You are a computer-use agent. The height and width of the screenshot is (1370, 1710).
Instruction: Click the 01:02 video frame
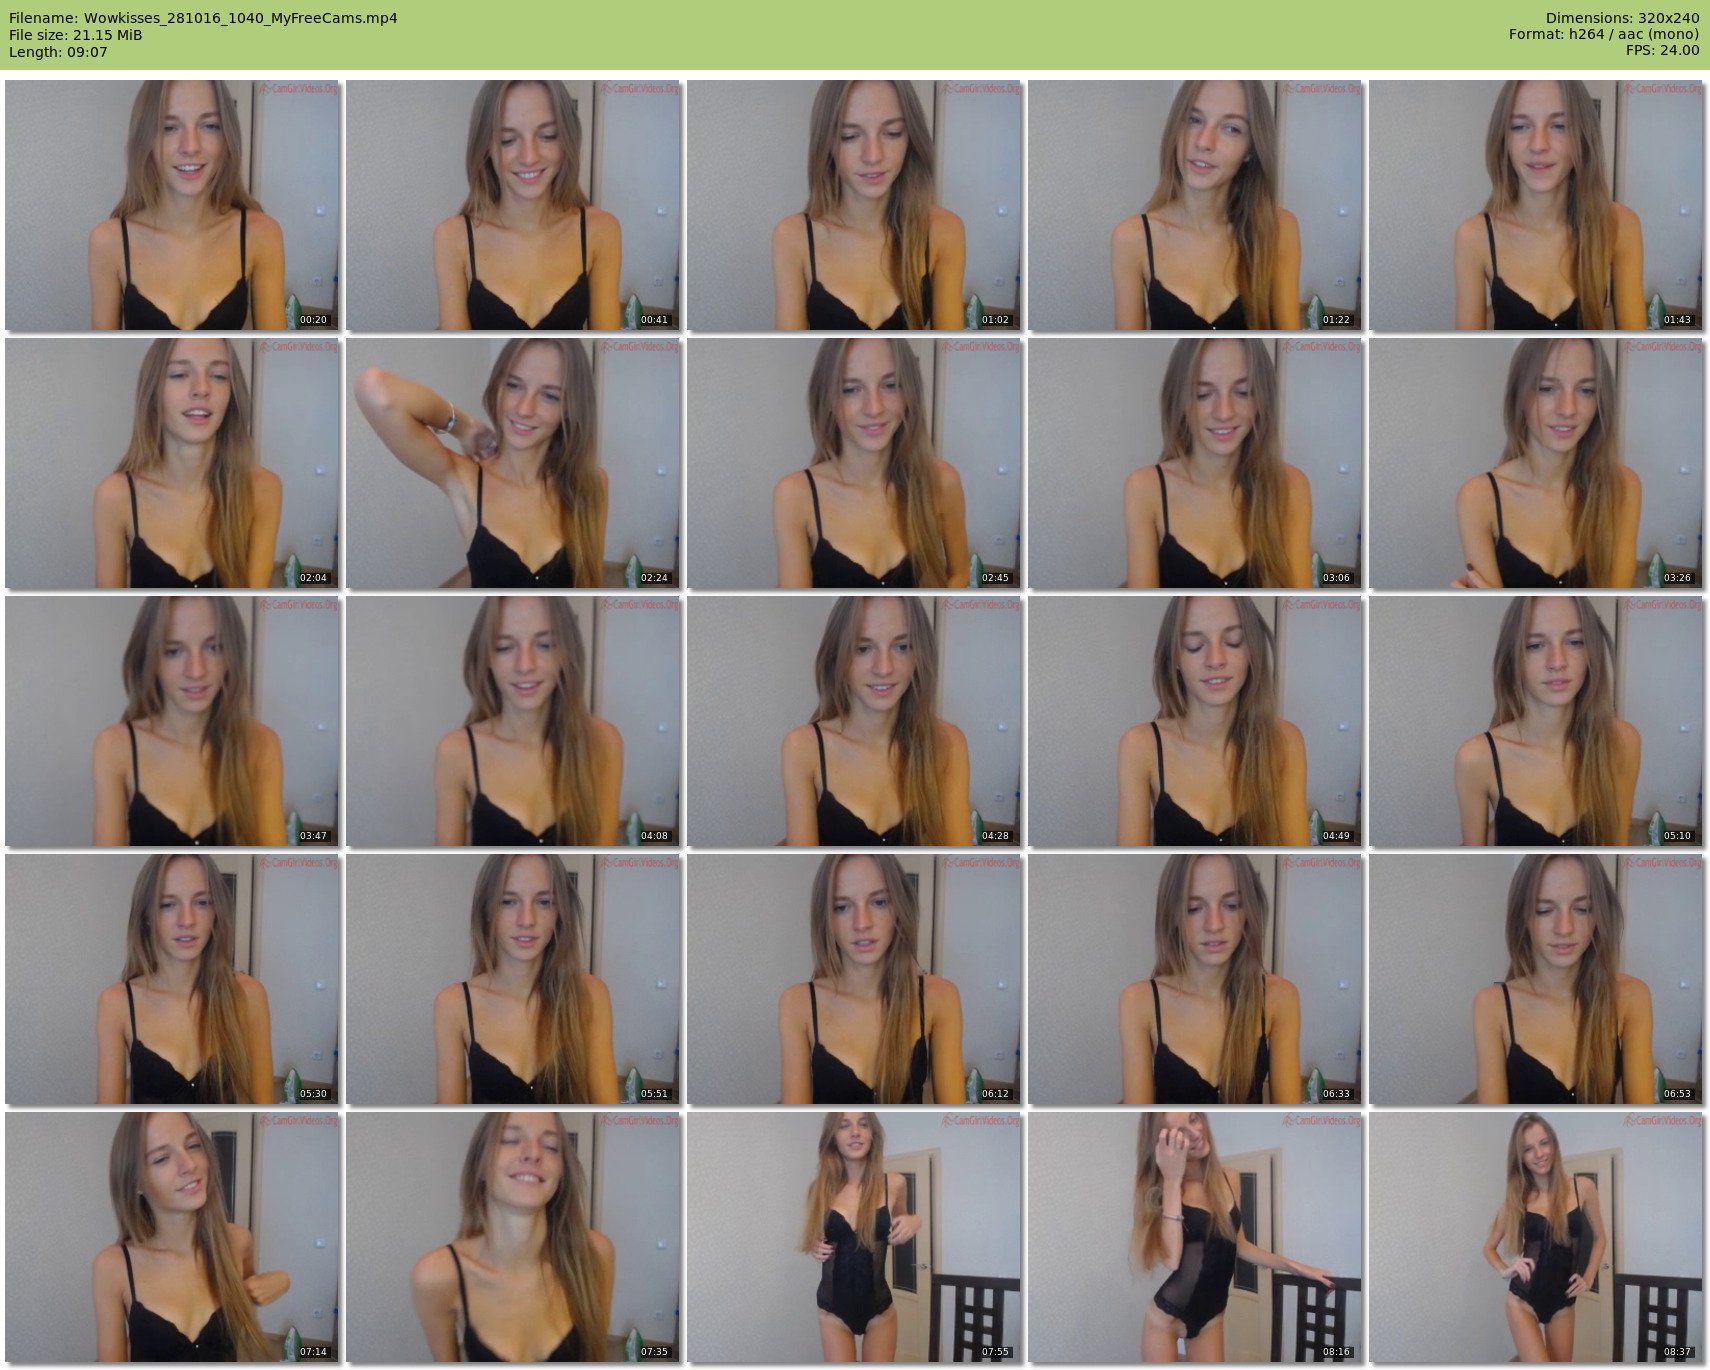coord(854,205)
